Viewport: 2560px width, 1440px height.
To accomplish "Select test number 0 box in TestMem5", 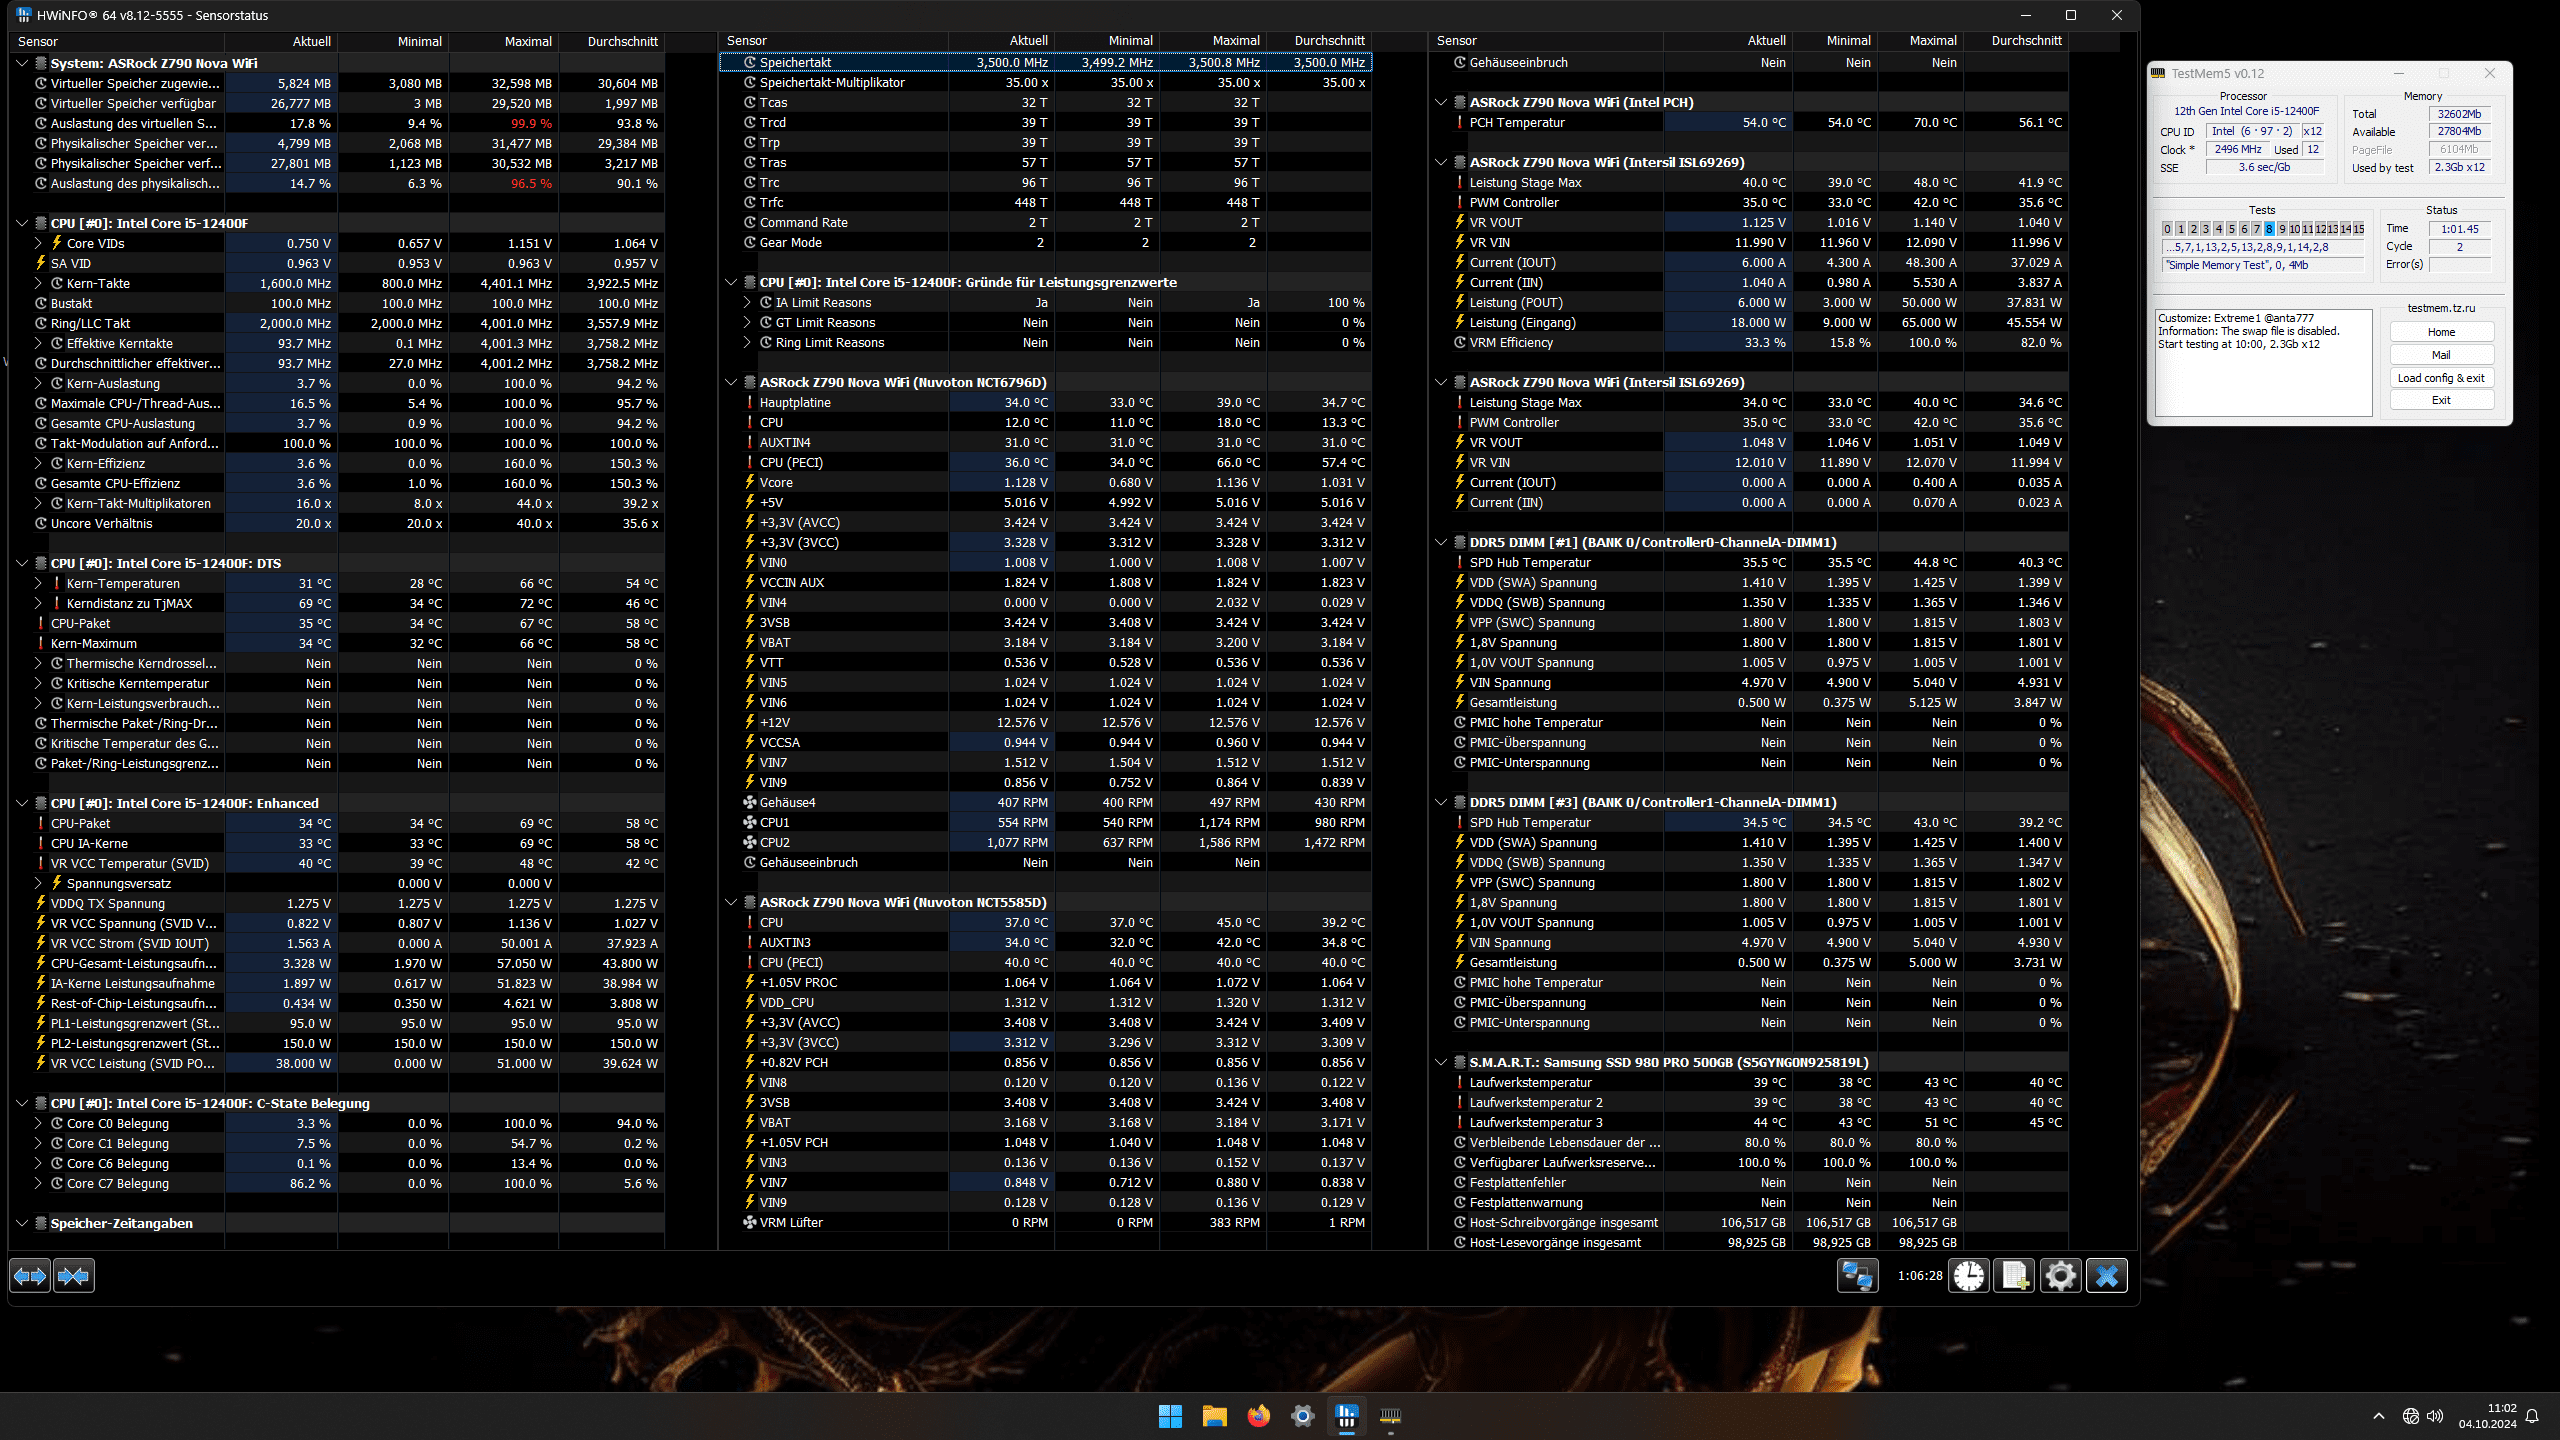I will pos(2167,229).
